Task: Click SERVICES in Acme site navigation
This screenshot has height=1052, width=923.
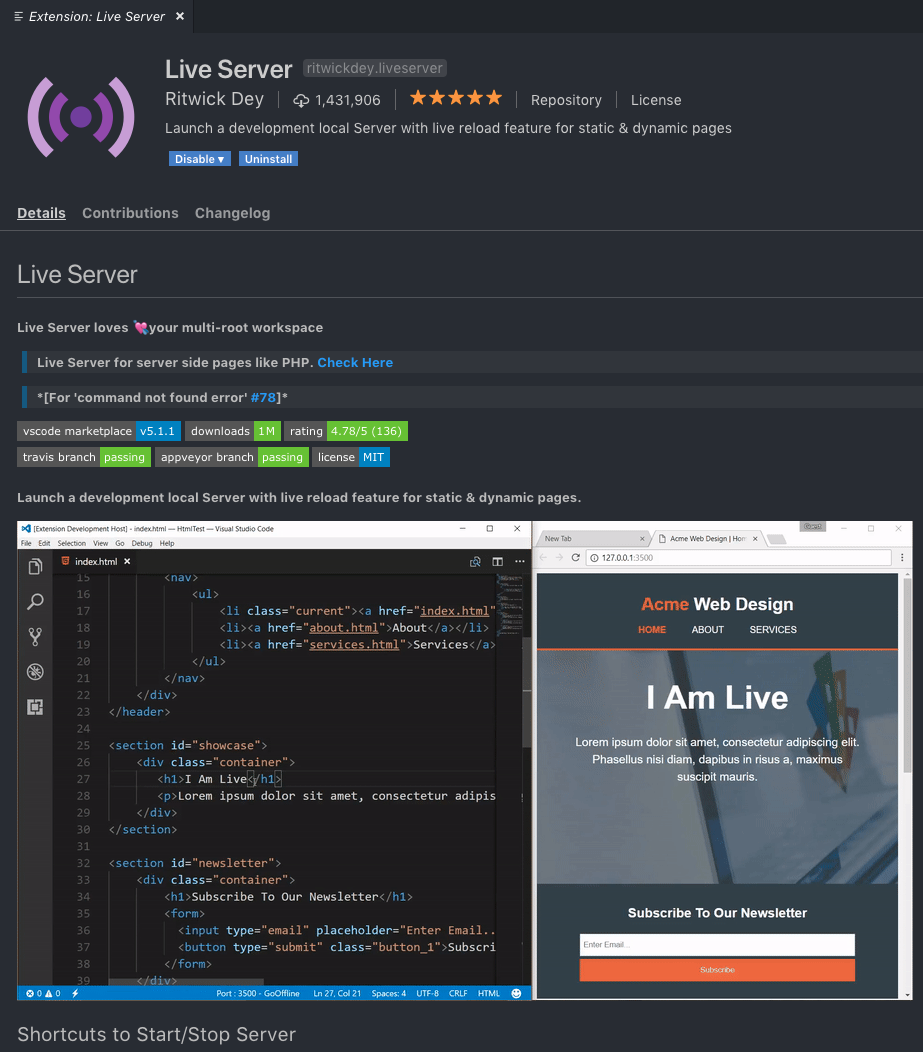Action: point(773,629)
